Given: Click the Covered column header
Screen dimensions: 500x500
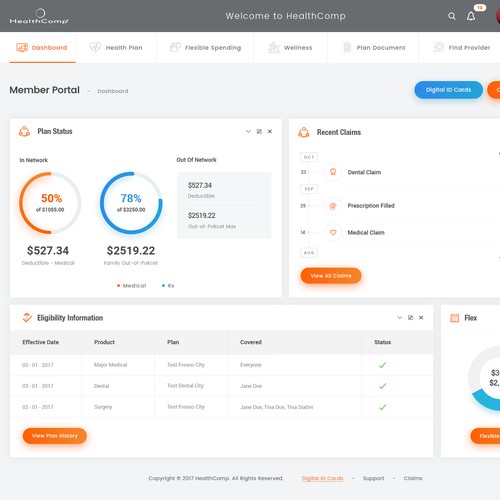Looking at the screenshot, I should [x=251, y=342].
